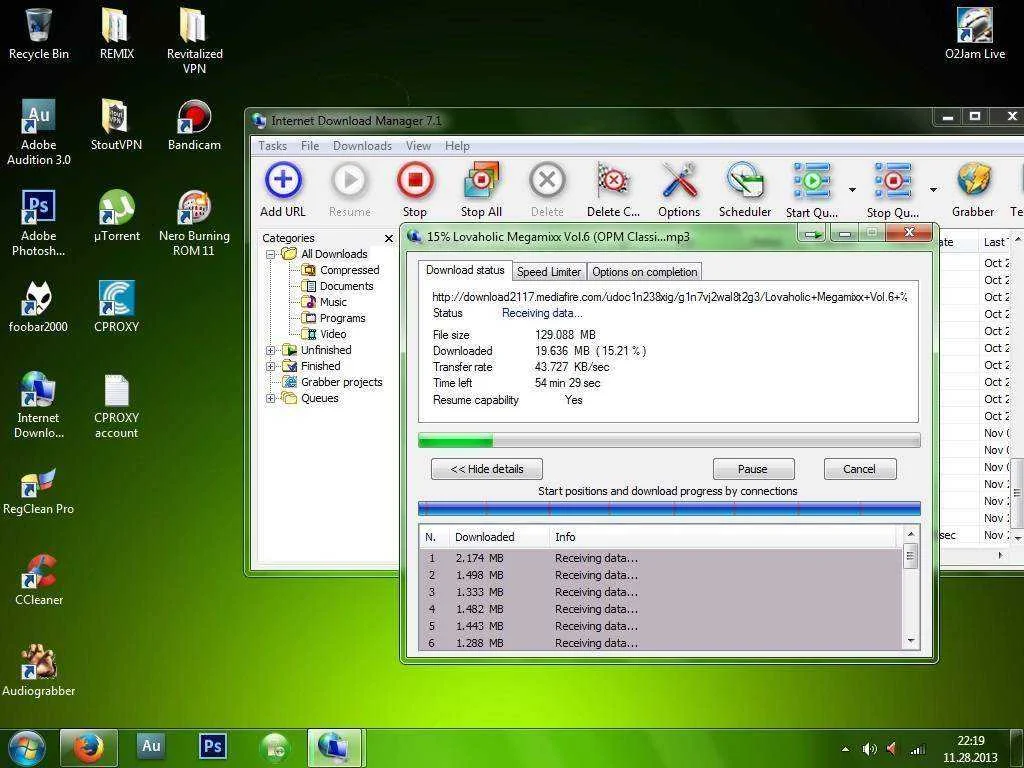1024x768 pixels.
Task: Click the Stop All toolbar icon
Action: [481, 189]
